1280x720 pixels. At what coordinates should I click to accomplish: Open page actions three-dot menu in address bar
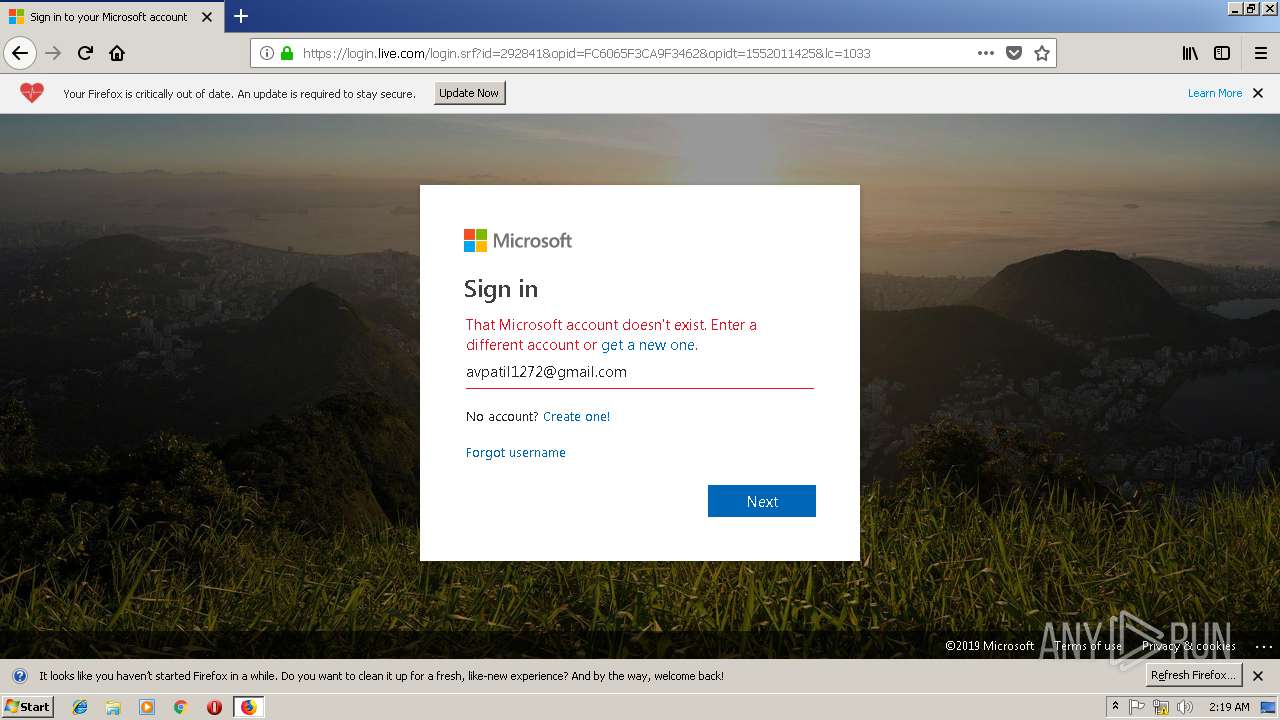coord(986,53)
